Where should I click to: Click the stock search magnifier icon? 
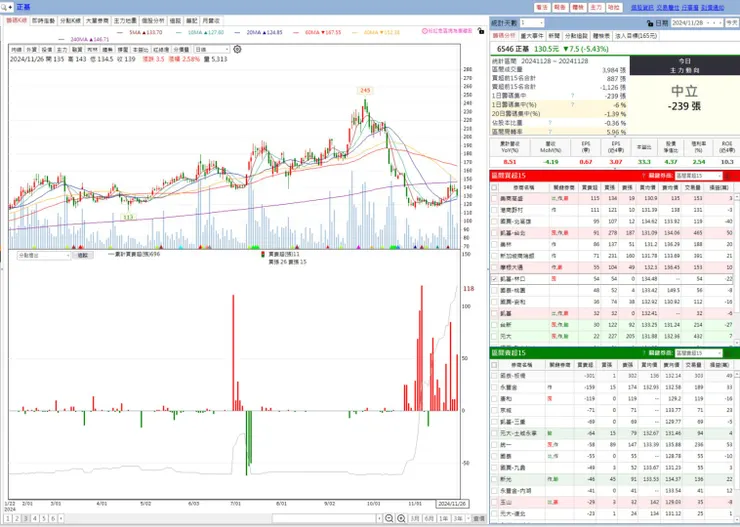click(4, 7)
